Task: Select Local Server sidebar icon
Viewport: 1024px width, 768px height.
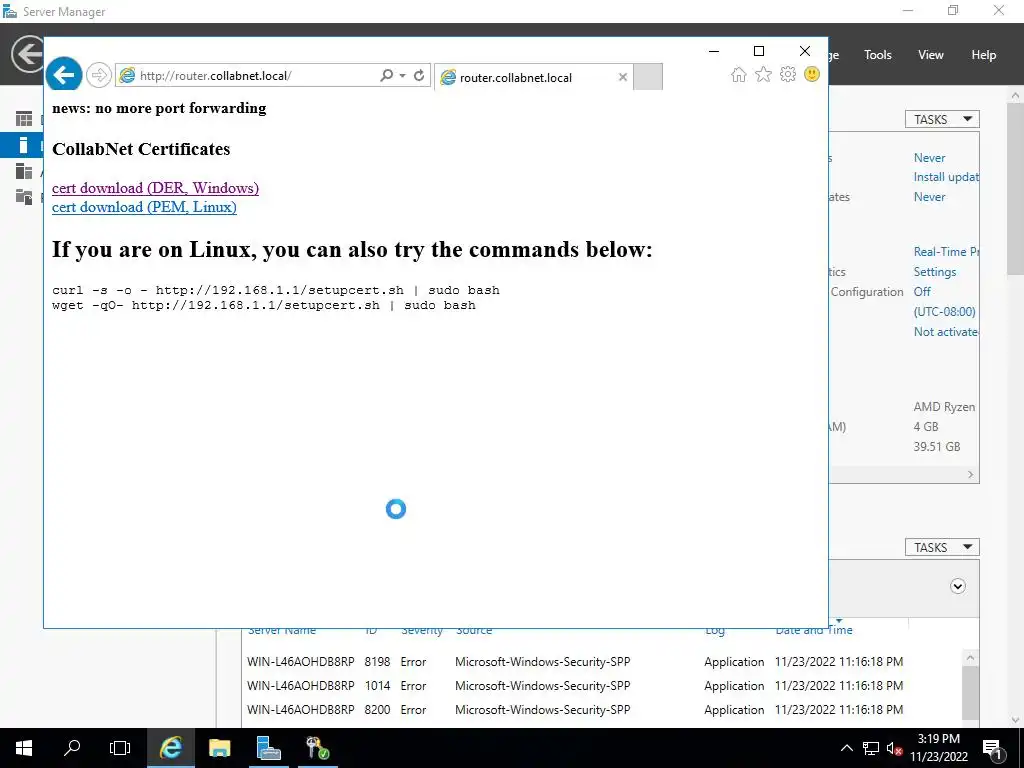Action: coord(24,145)
